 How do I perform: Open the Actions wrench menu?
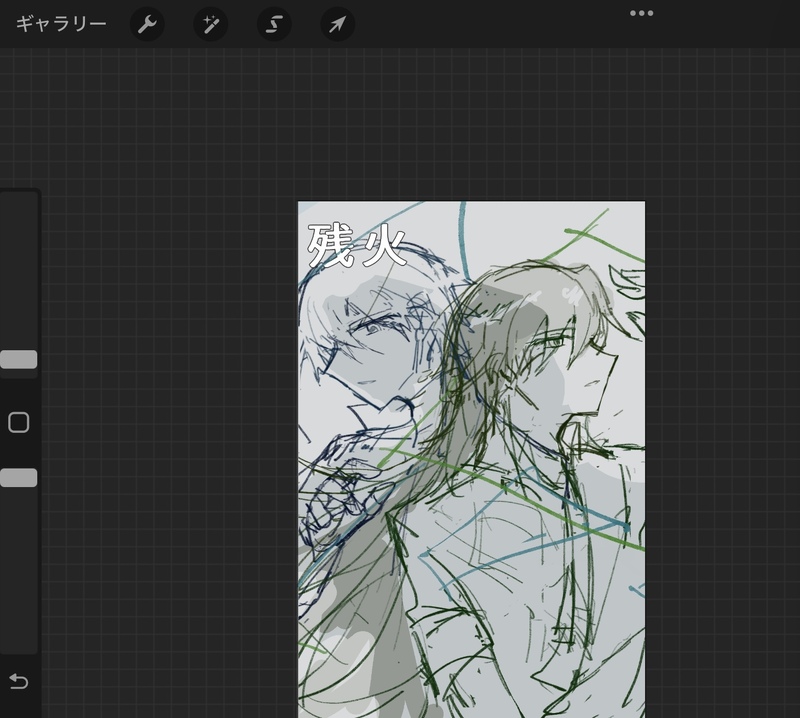(147, 24)
